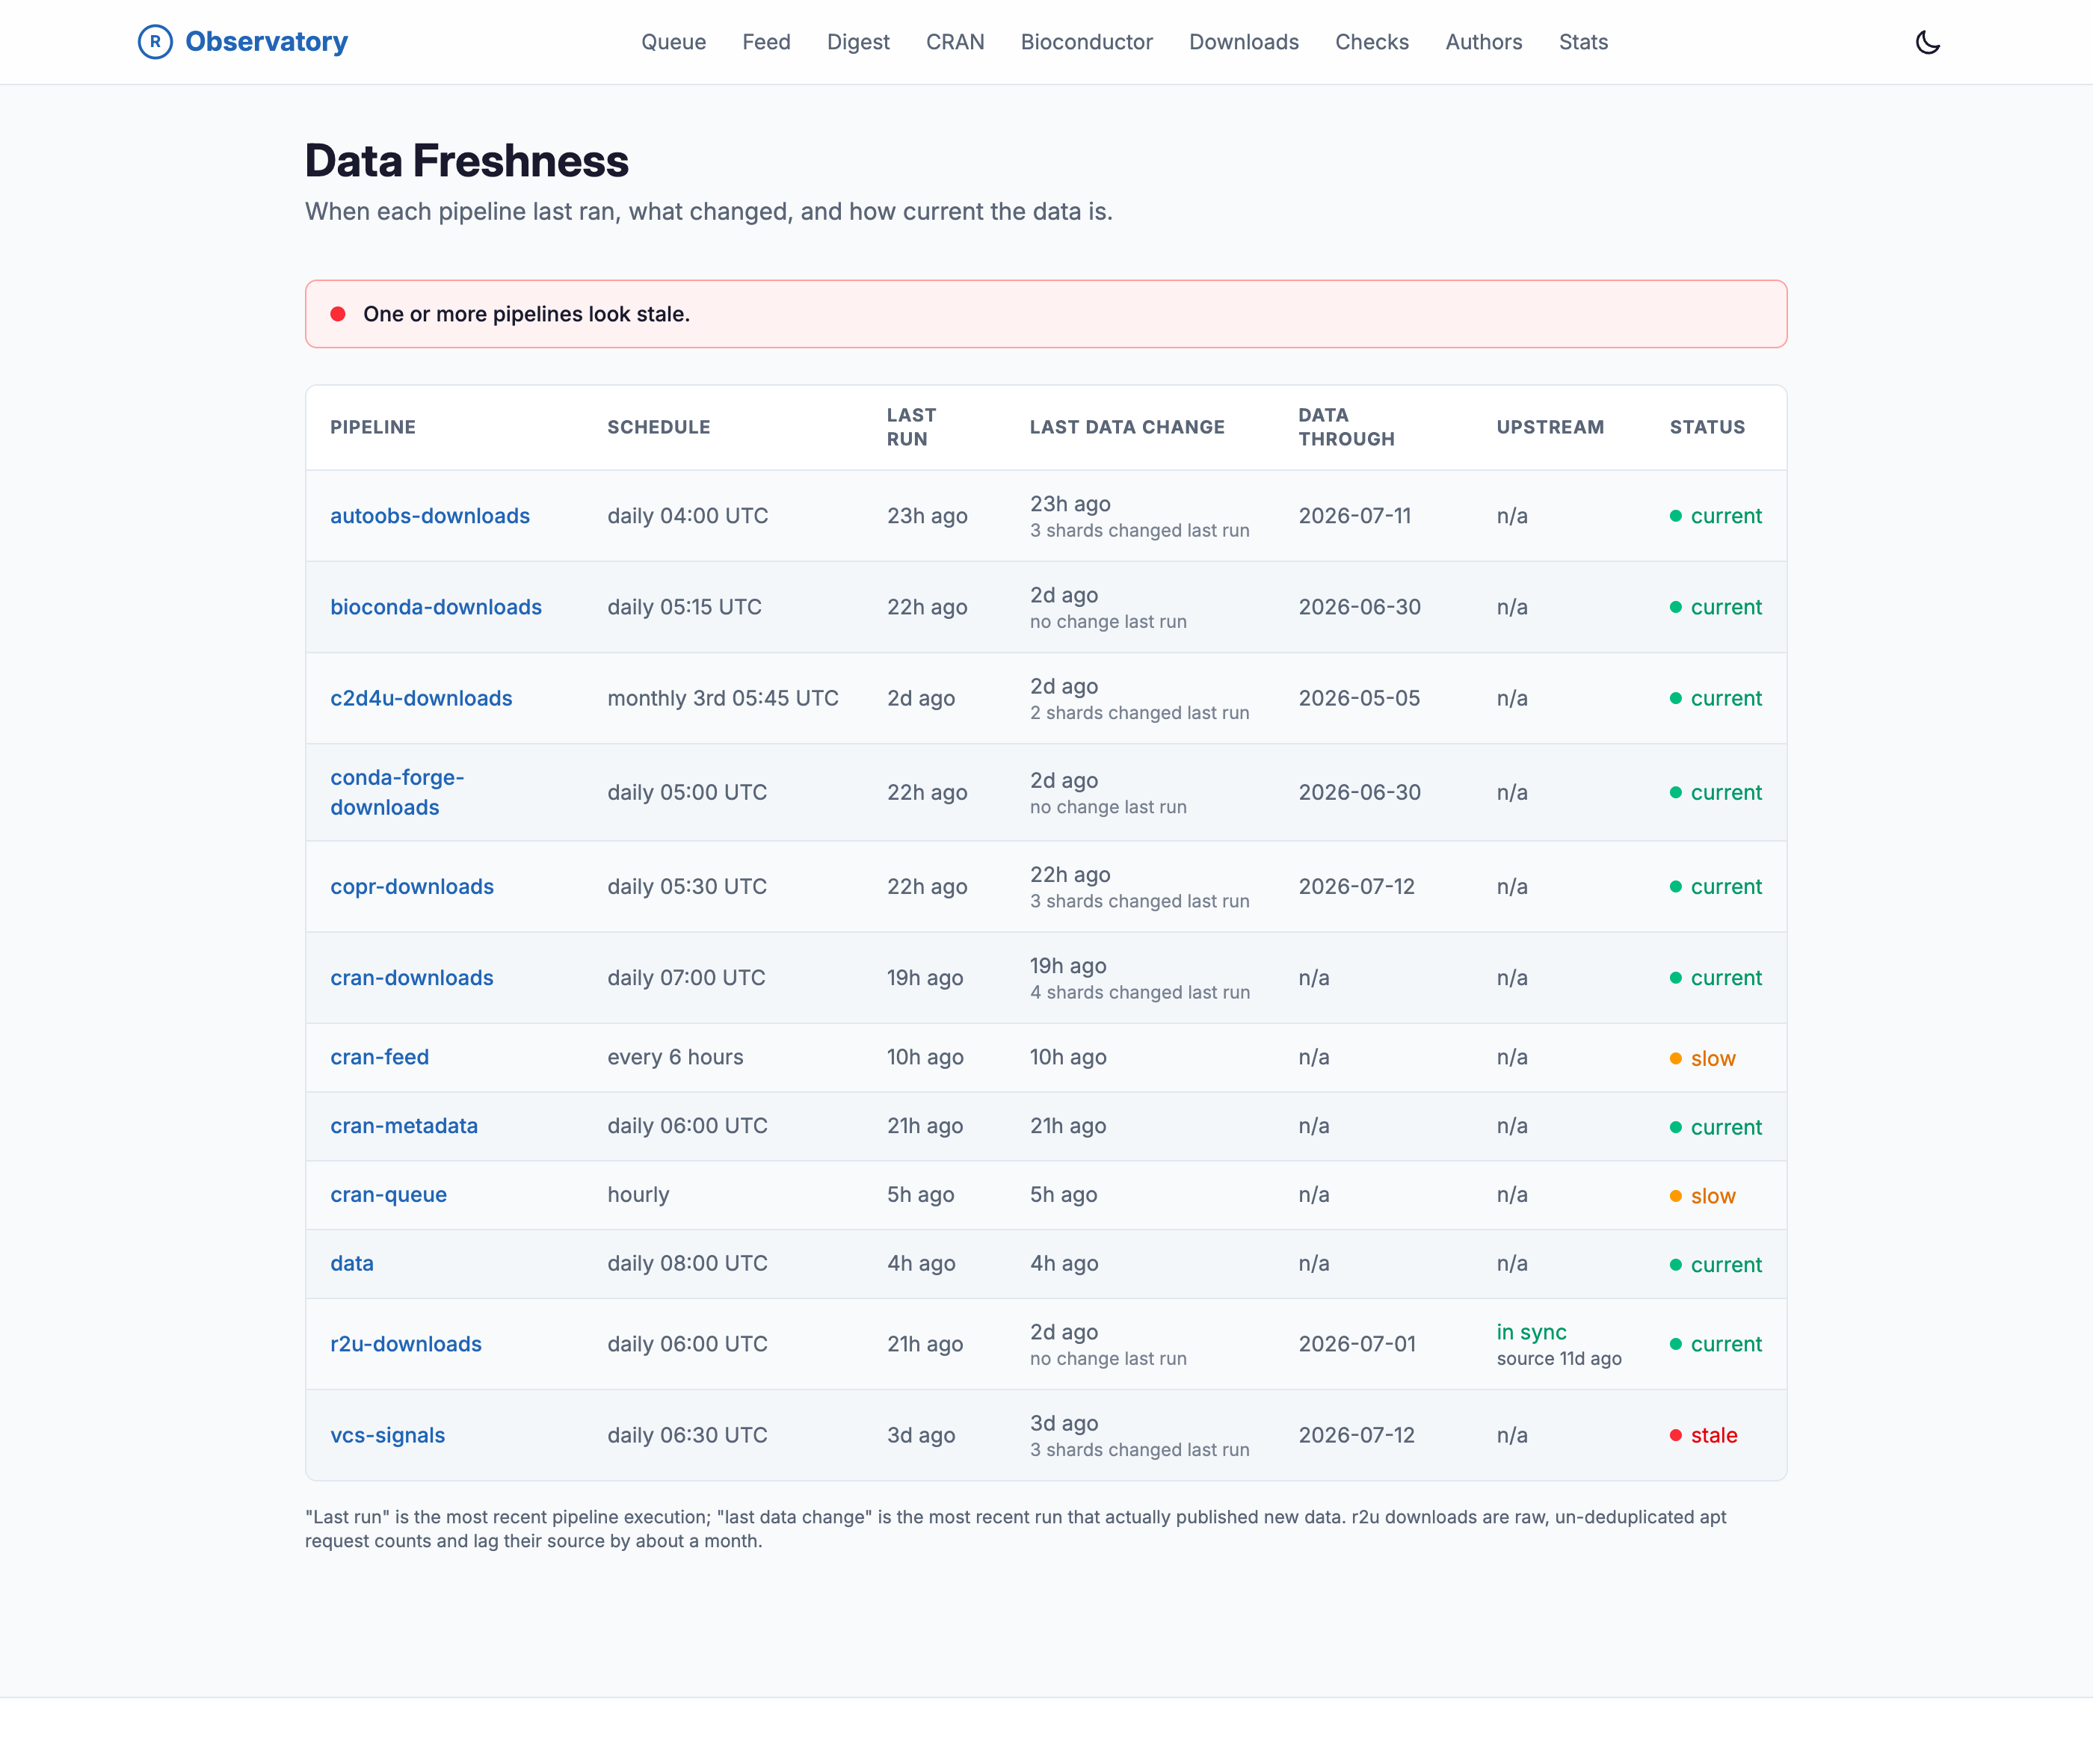
Task: Open the cran-queue pipeline link
Action: click(x=389, y=1194)
